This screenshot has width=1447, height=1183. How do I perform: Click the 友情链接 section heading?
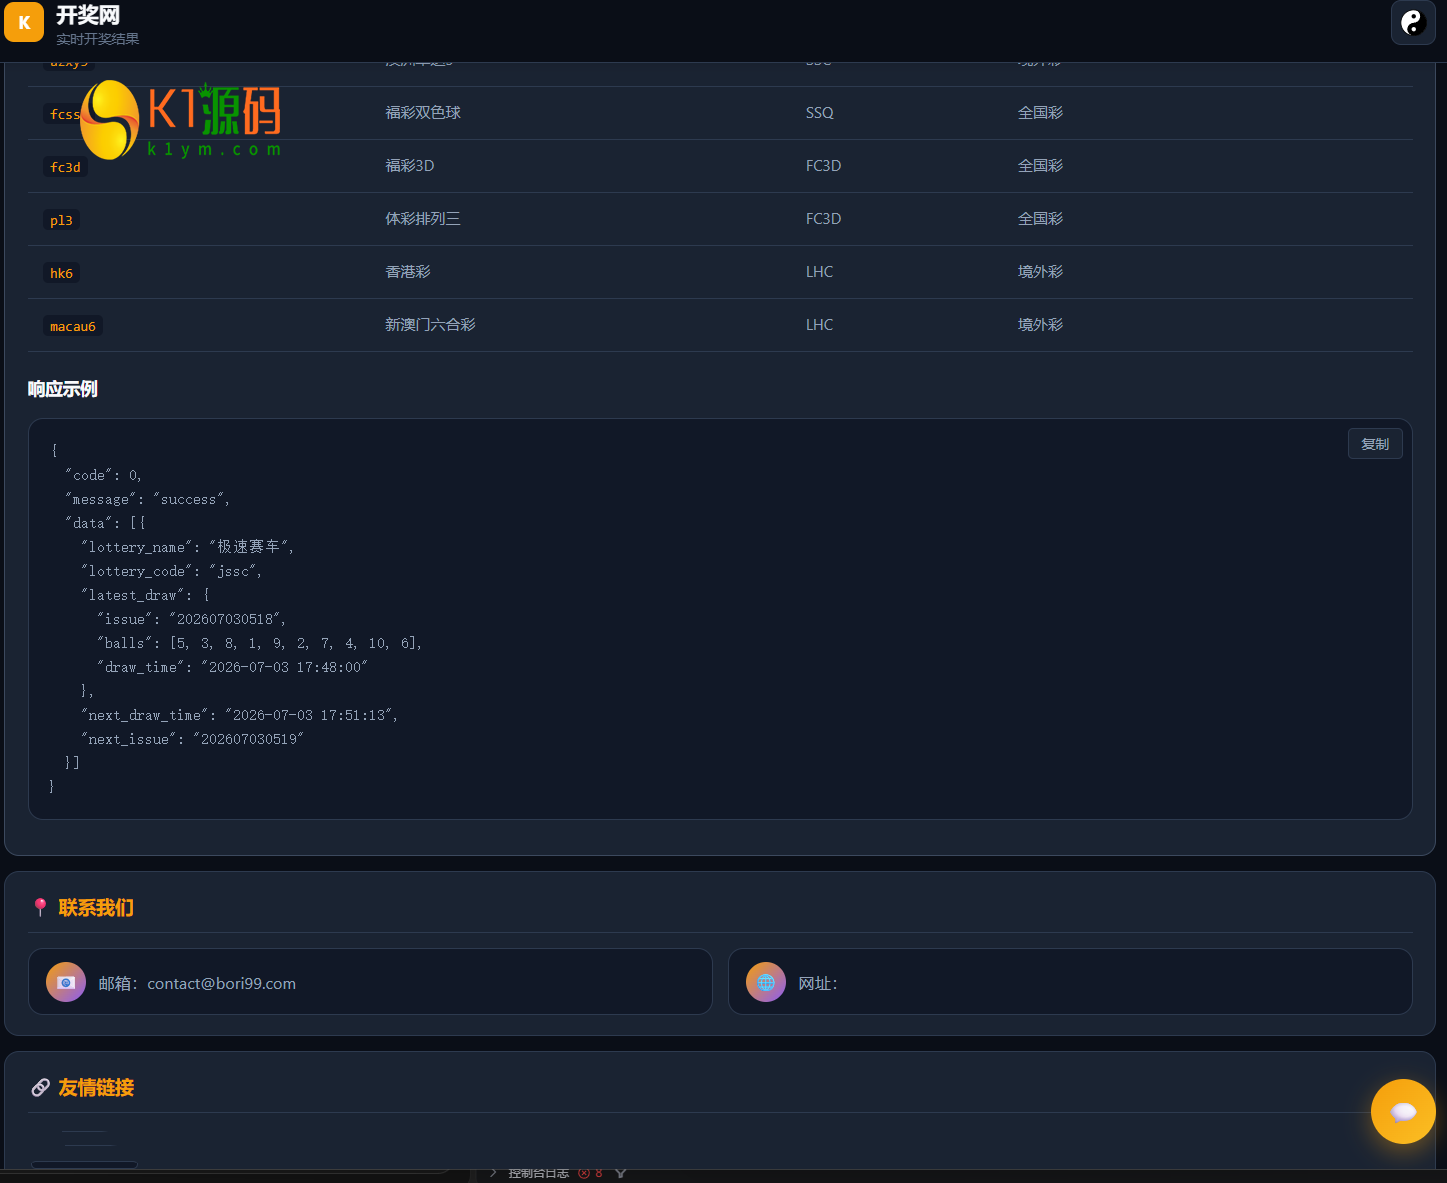(x=96, y=1088)
